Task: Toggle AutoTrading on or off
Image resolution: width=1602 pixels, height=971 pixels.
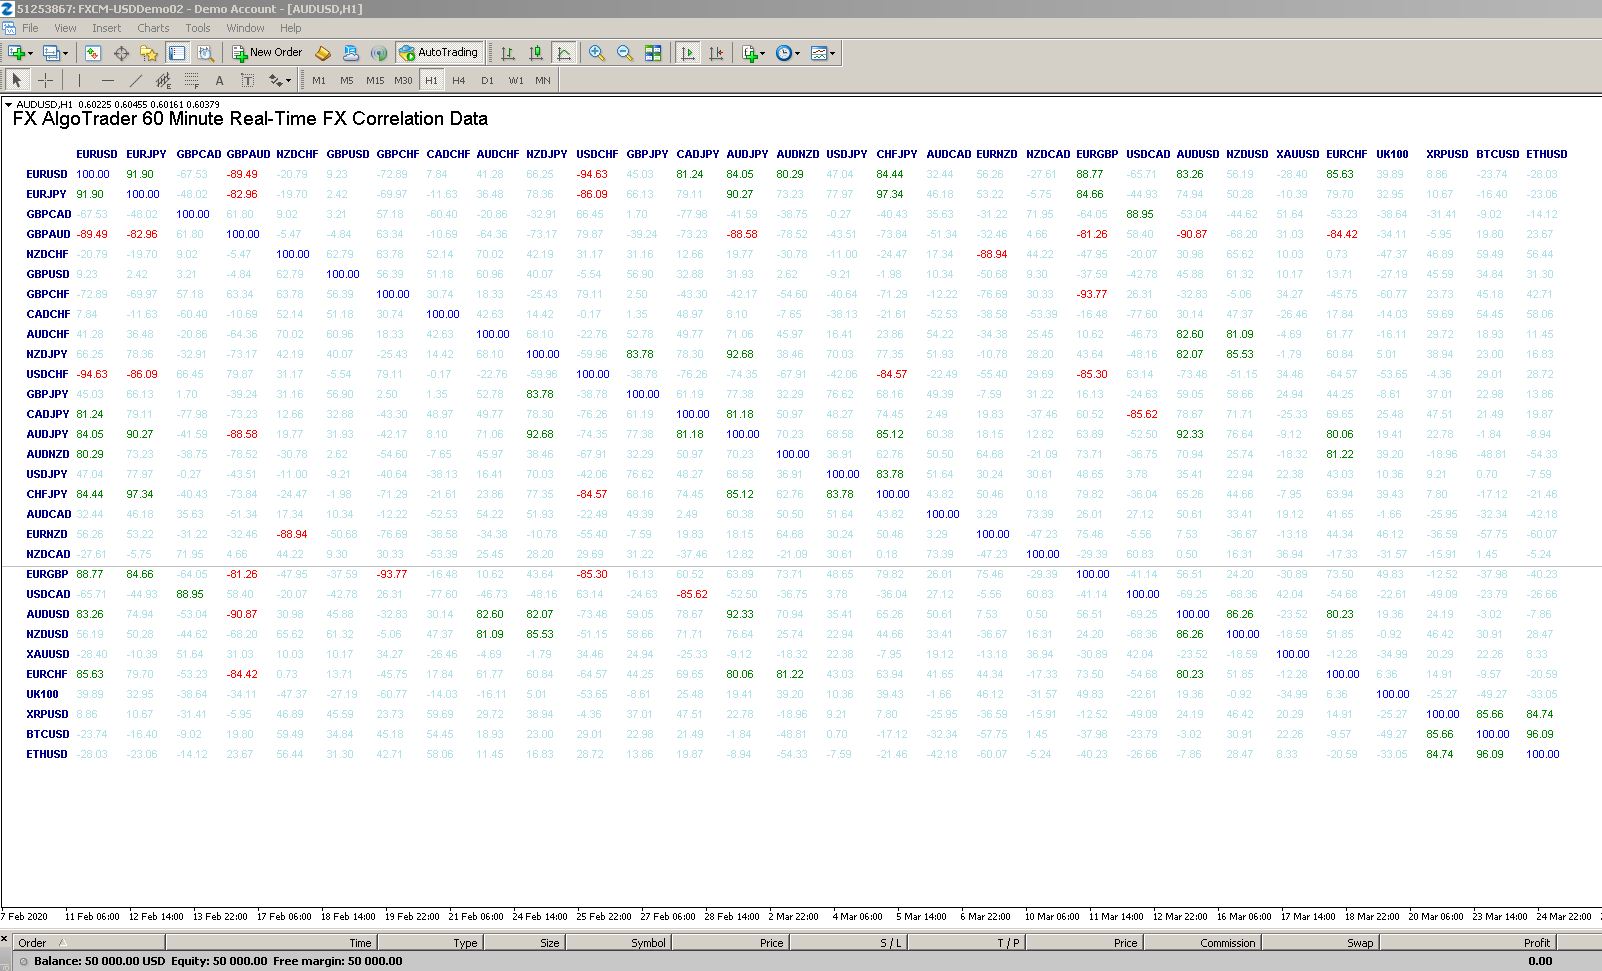Action: click(x=439, y=53)
